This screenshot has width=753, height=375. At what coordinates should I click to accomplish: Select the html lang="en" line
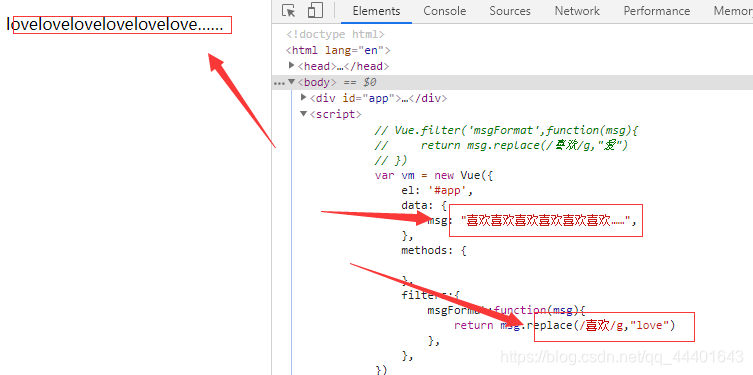click(338, 50)
